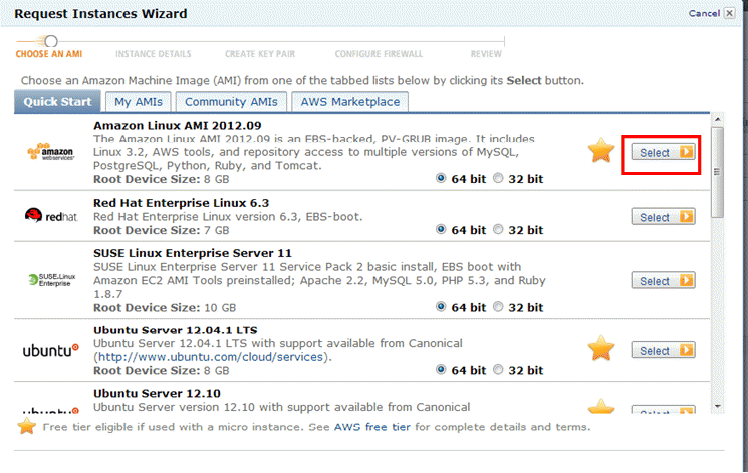Click the scroll up arrow of the AMI list
The width and height of the screenshot is (748, 473).
click(717, 119)
